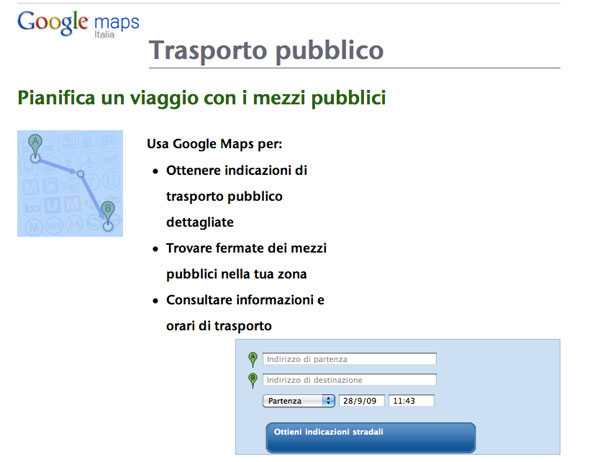Click the text Usa Google Maps per:
The image size is (600, 462).
(x=214, y=144)
